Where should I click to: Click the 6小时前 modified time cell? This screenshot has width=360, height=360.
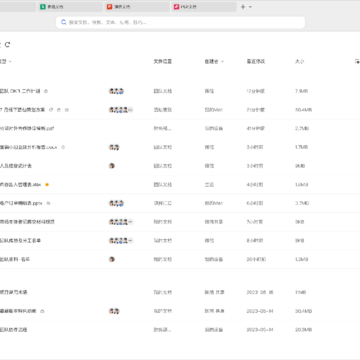coord(255,203)
